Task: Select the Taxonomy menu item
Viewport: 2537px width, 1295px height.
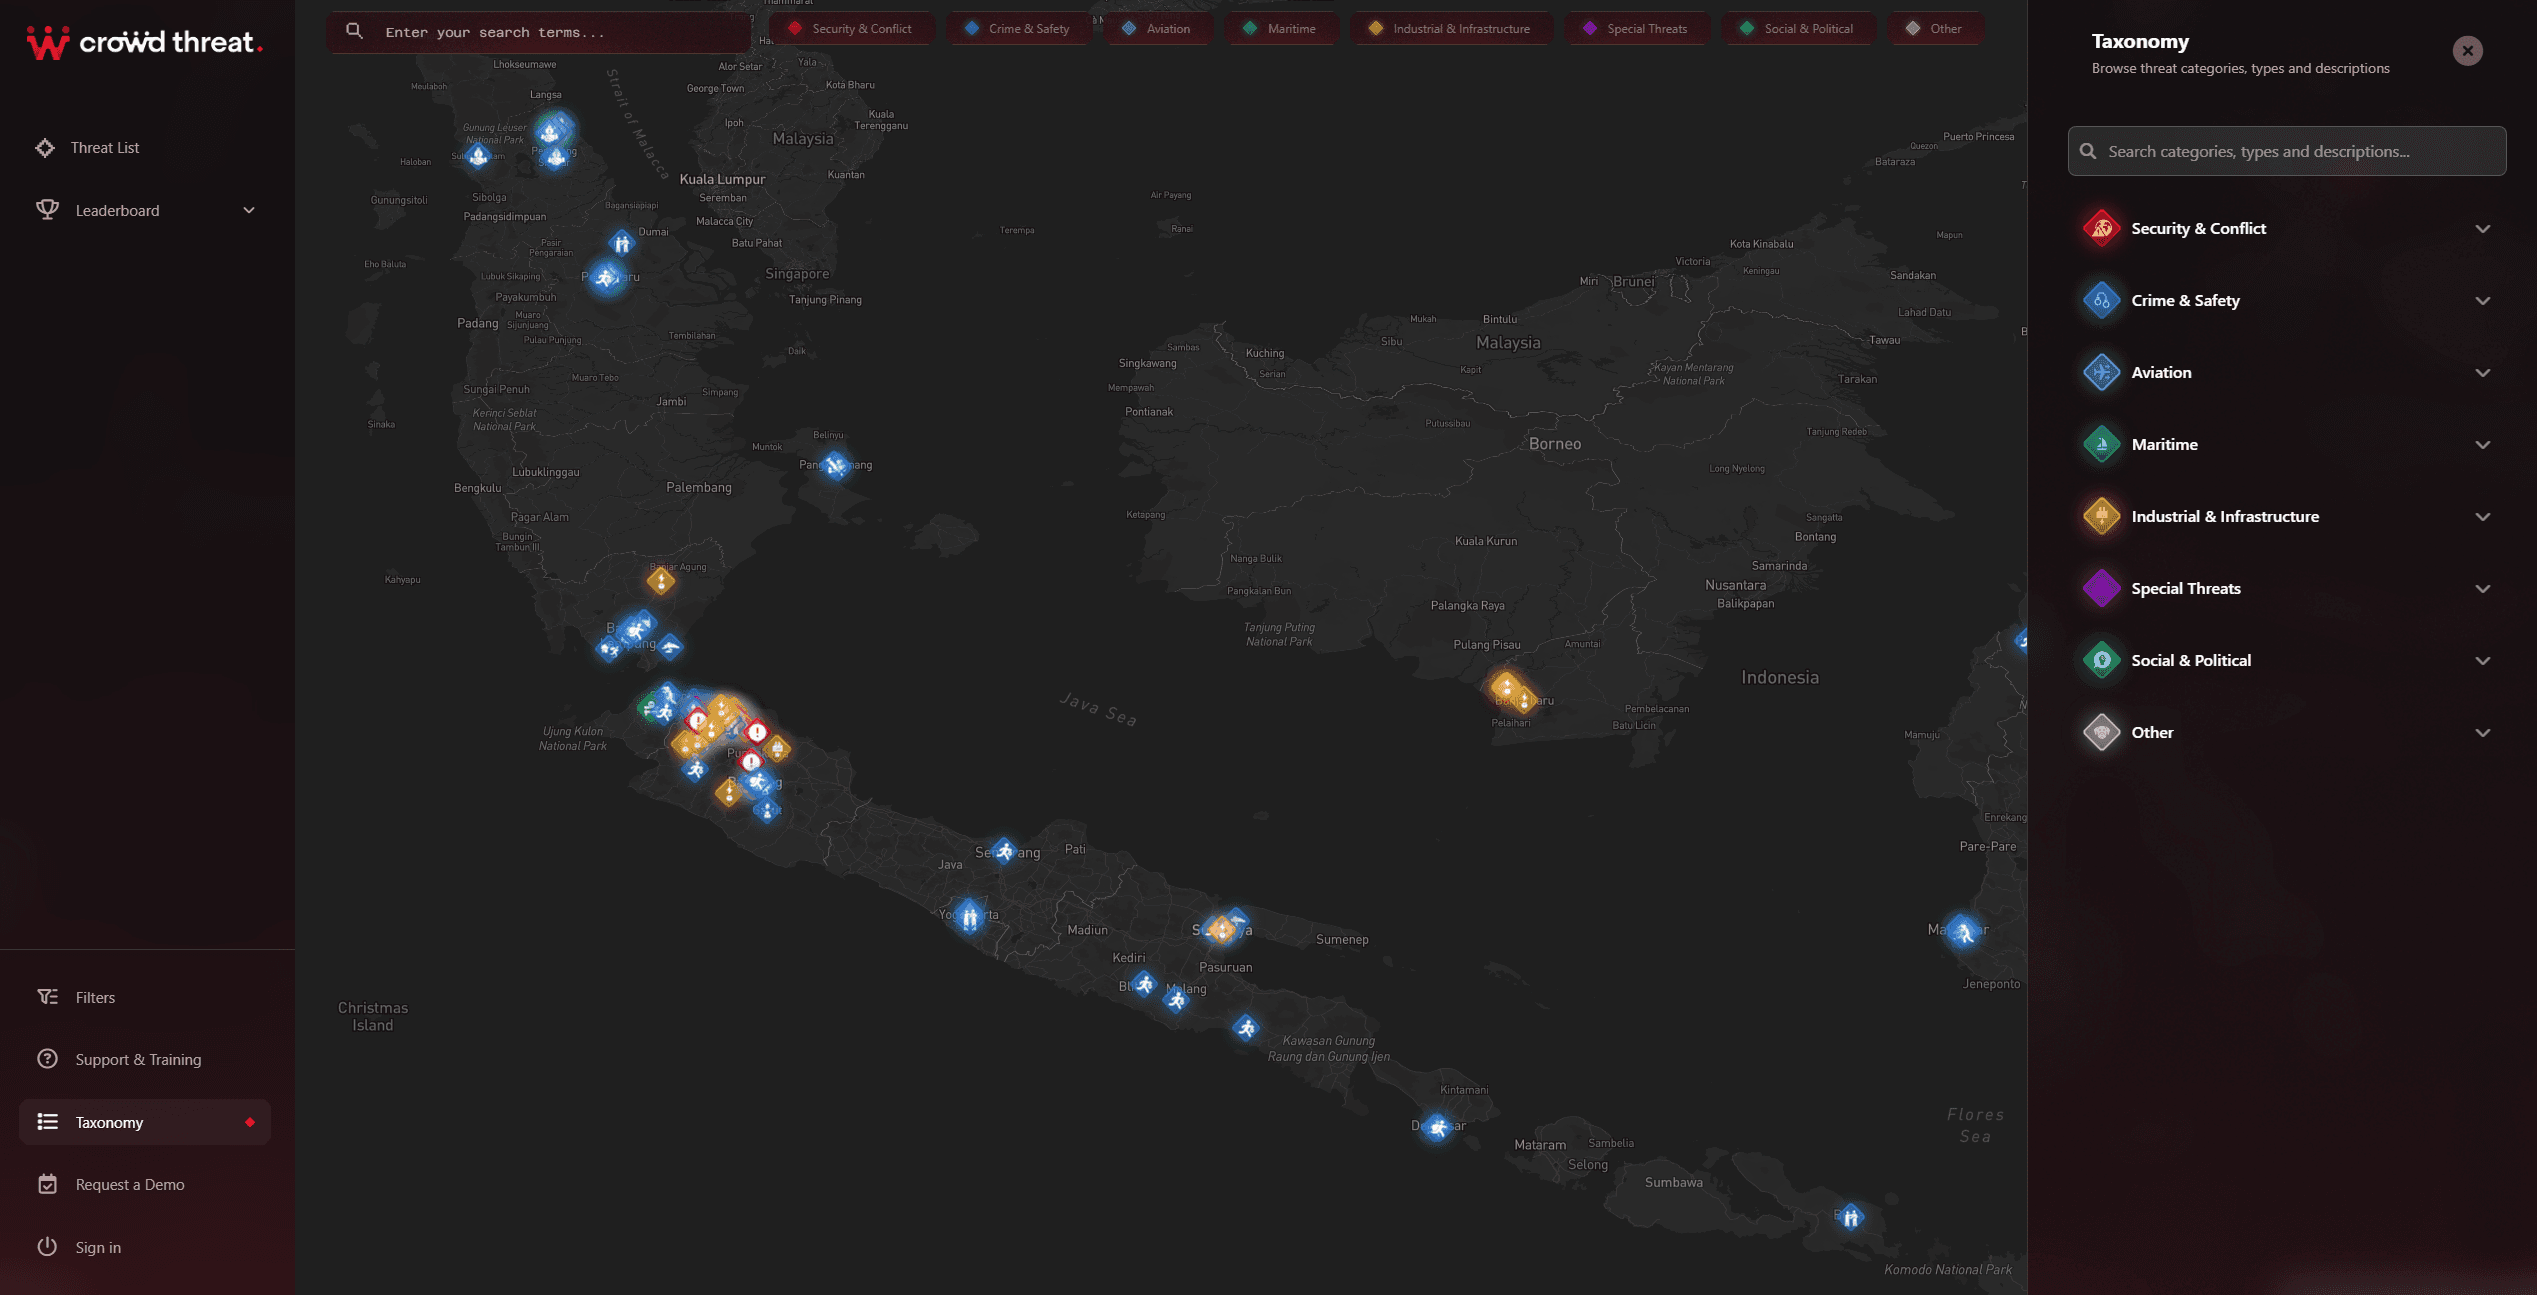Action: tap(145, 1122)
